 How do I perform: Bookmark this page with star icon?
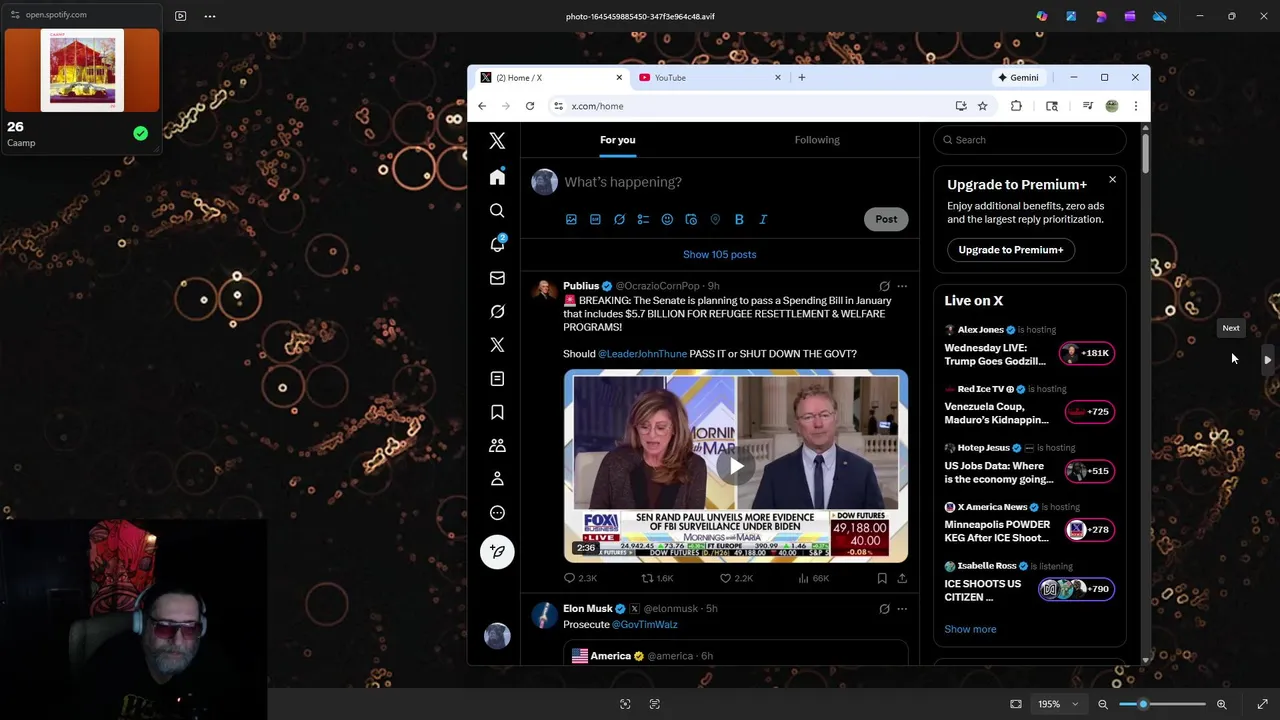click(x=983, y=106)
